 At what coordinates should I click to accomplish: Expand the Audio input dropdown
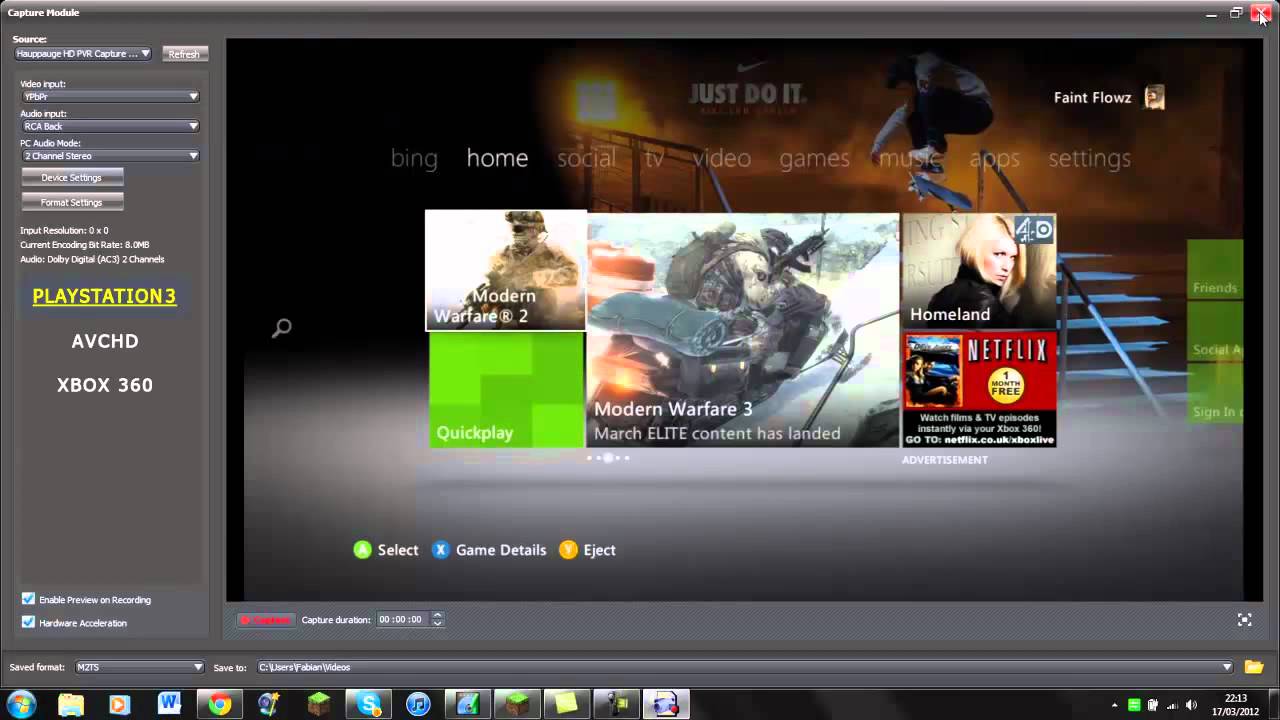(110, 126)
